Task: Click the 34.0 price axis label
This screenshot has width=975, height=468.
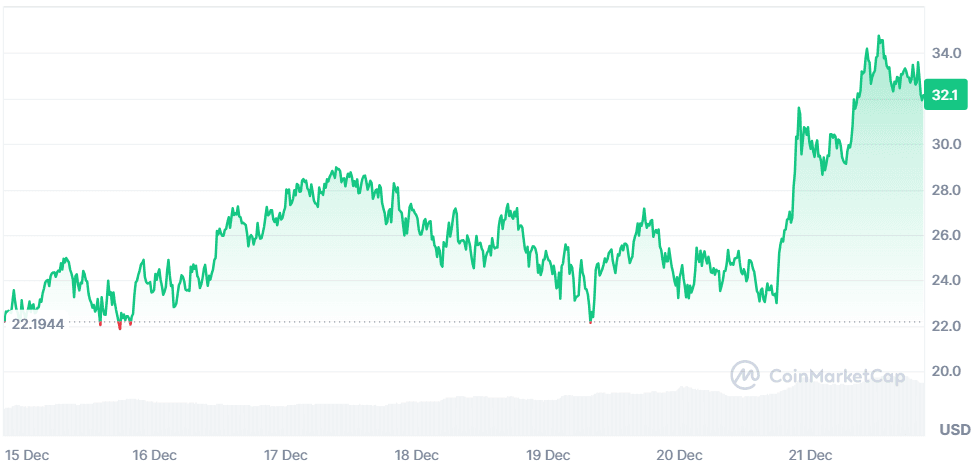Action: click(946, 53)
